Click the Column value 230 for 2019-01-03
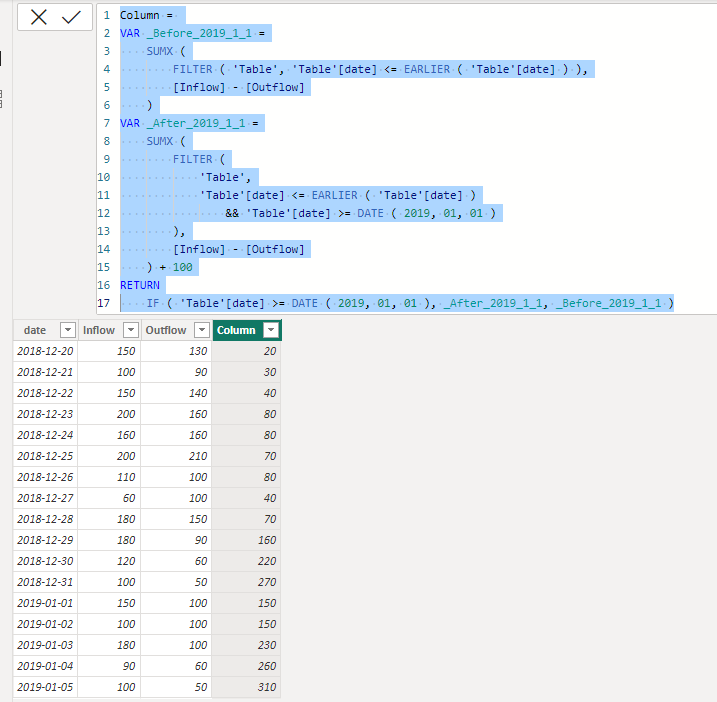This screenshot has height=702, width=717. point(246,645)
